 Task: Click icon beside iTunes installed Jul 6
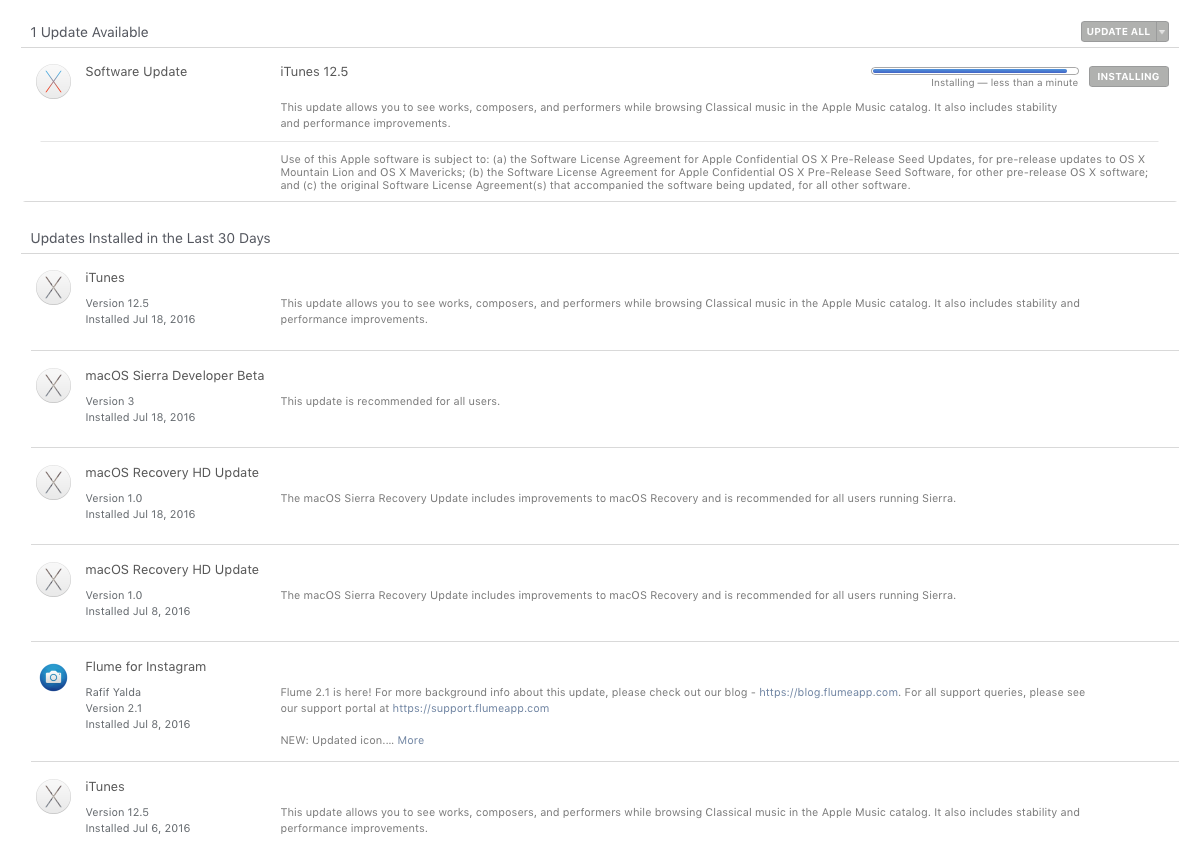pos(53,797)
